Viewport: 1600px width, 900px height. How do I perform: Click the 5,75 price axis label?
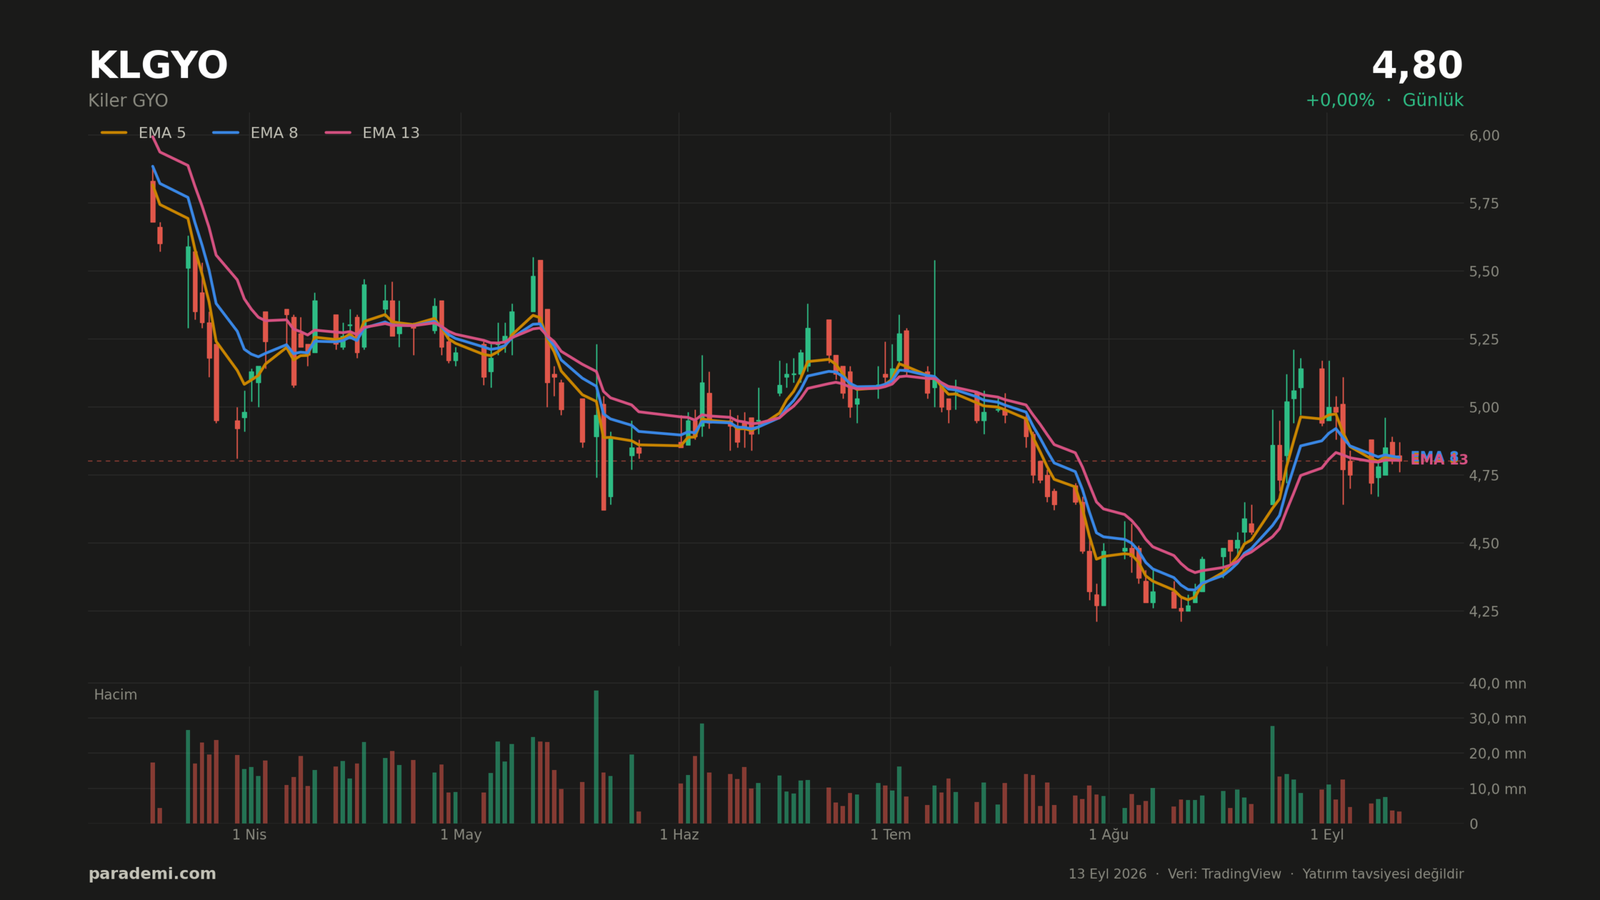click(x=1484, y=204)
